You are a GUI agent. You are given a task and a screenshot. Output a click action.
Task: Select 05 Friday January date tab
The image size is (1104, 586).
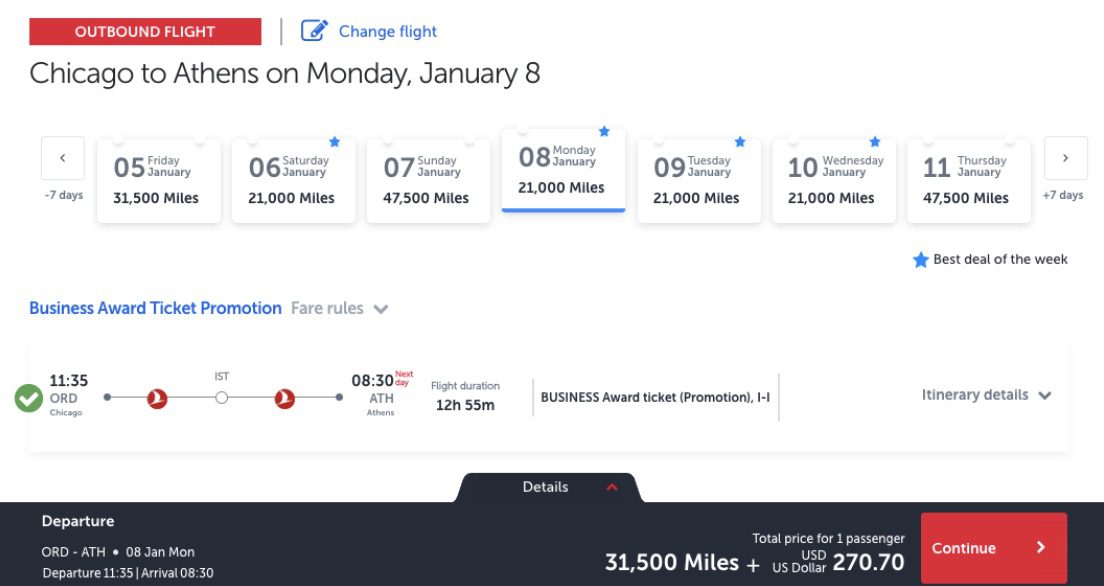click(159, 180)
